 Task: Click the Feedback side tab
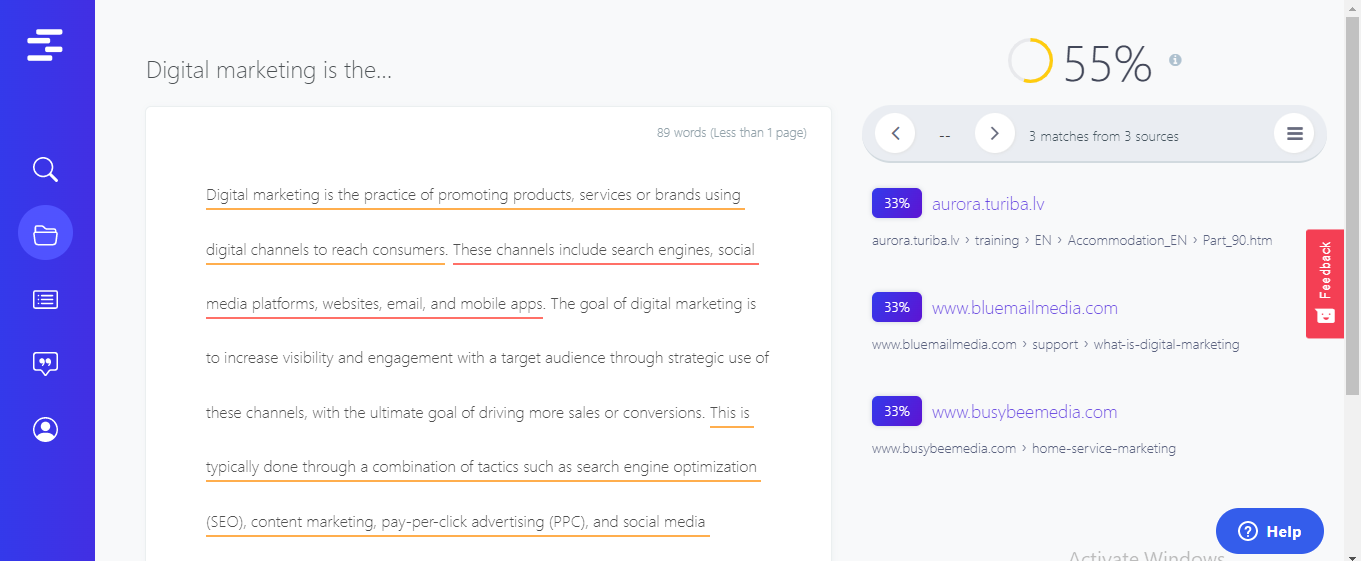[x=1325, y=284]
